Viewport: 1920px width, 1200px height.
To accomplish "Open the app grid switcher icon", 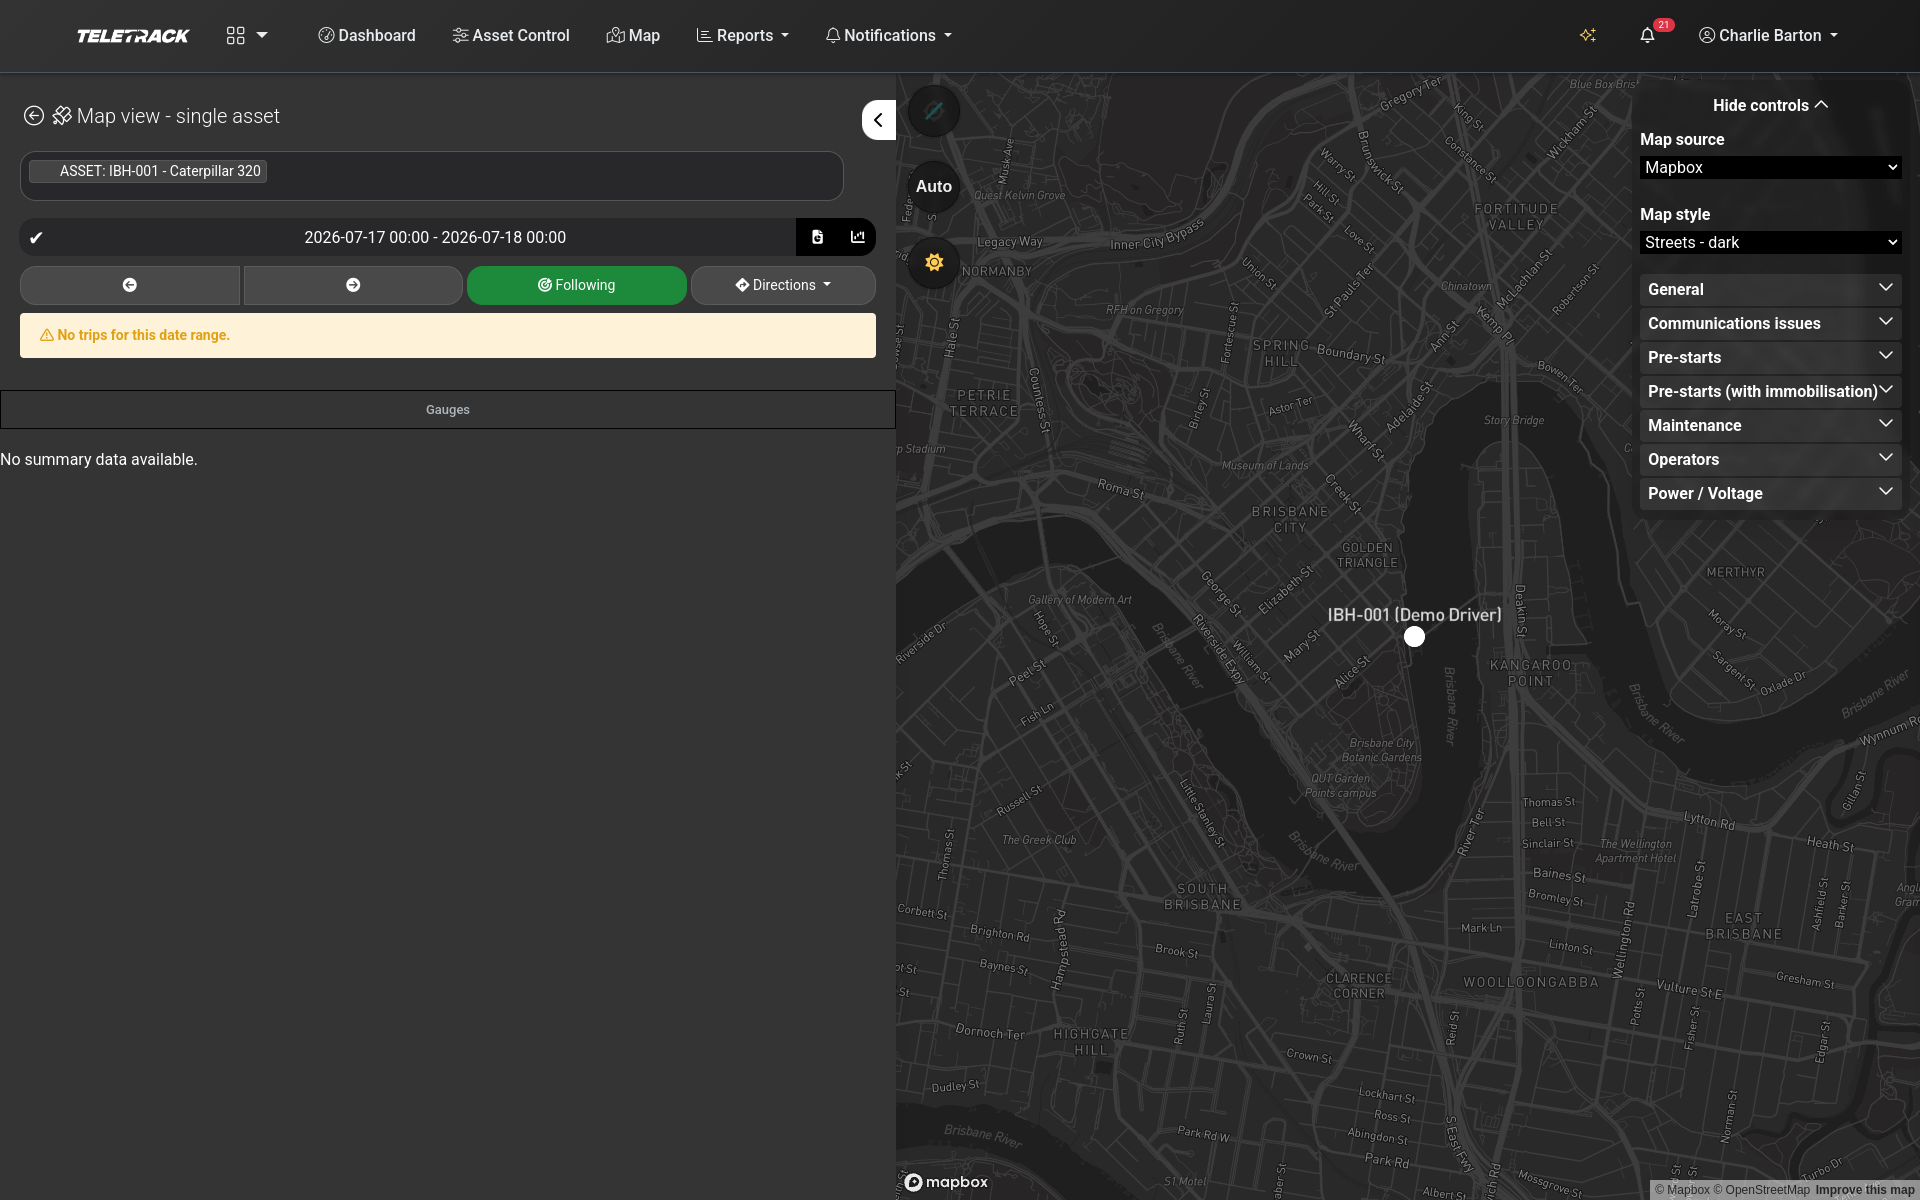I will pos(236,36).
